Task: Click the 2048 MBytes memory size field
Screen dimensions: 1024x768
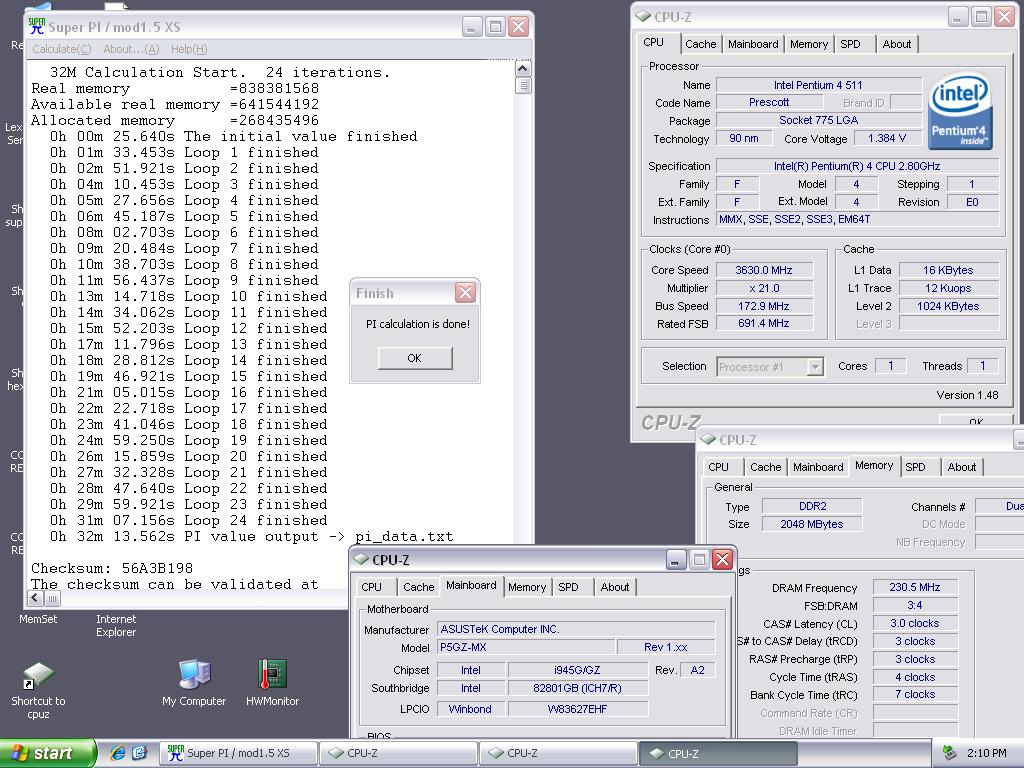Action: pos(812,524)
